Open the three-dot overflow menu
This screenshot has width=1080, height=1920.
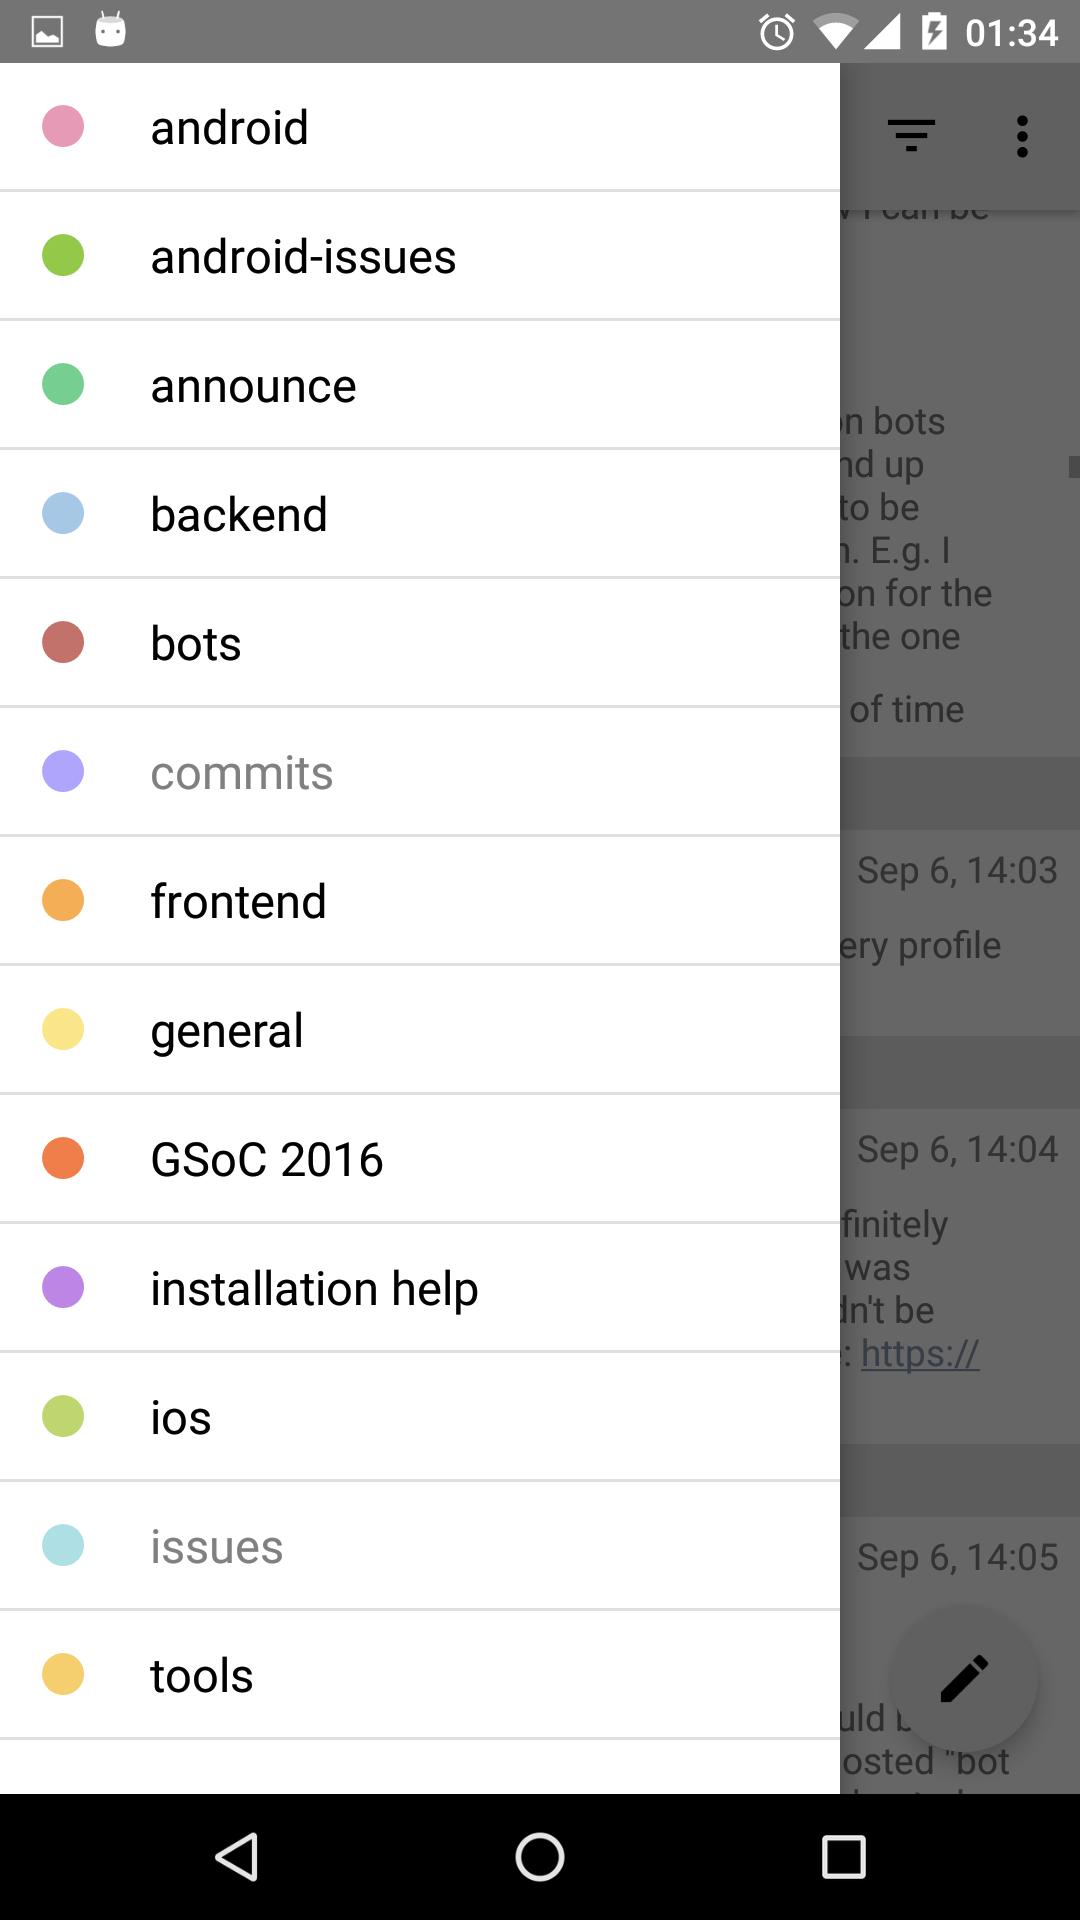tap(1021, 136)
